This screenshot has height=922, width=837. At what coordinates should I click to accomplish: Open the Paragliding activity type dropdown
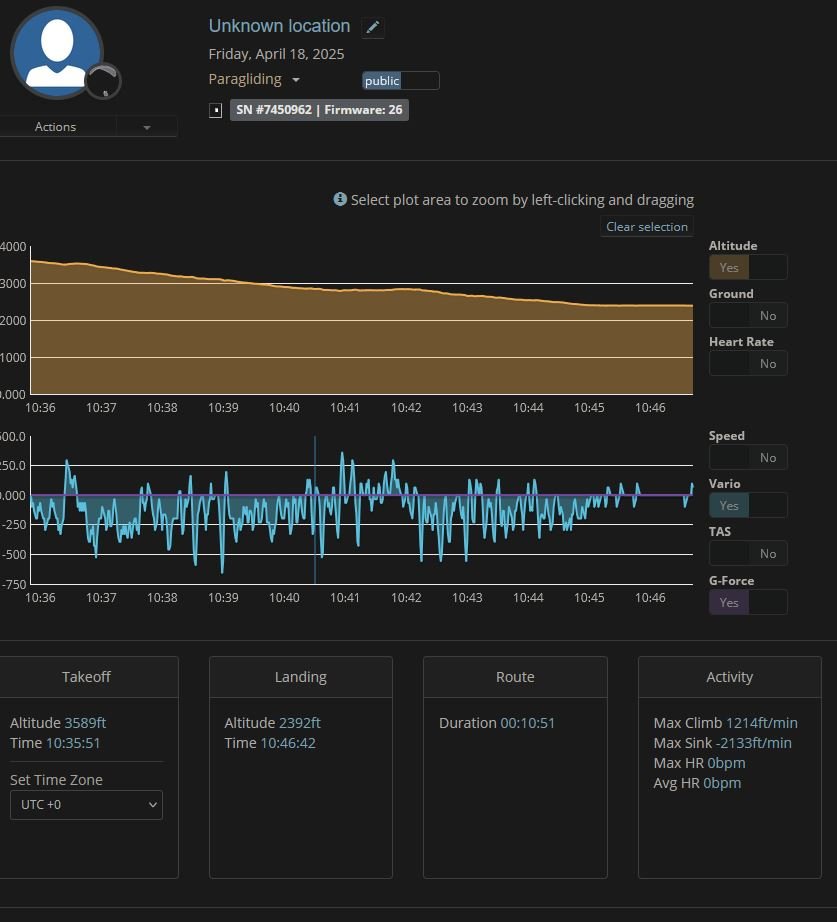[254, 79]
